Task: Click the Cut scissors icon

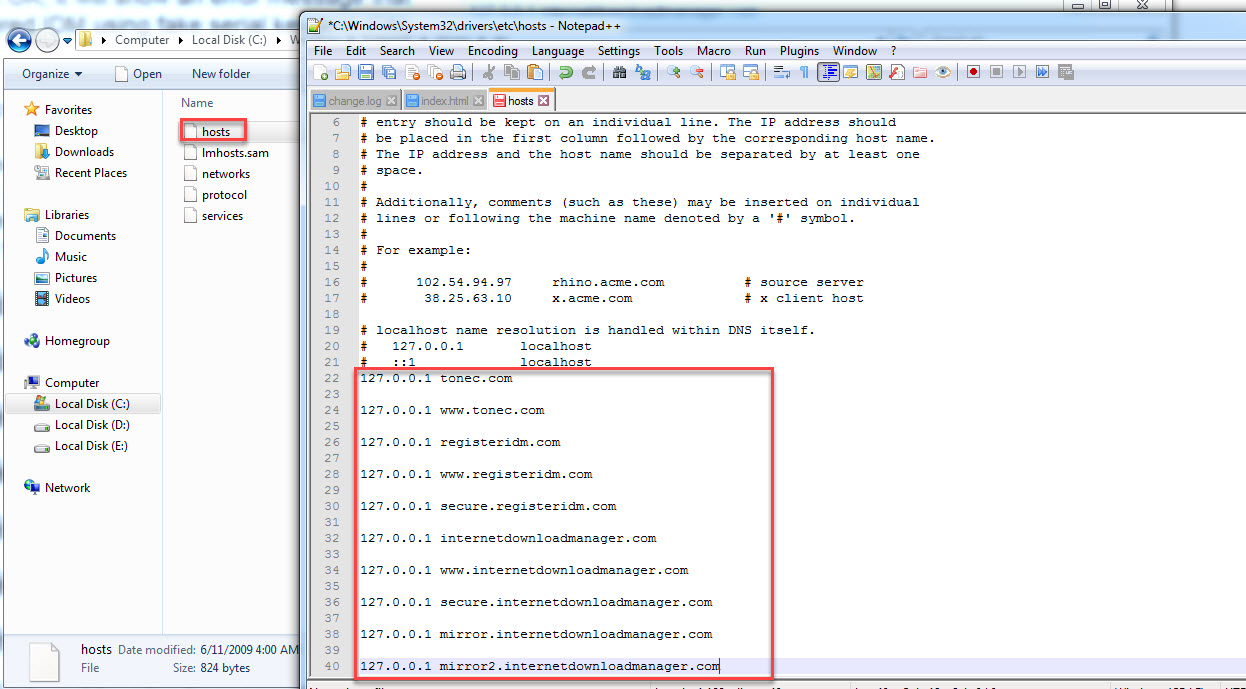Action: (489, 72)
